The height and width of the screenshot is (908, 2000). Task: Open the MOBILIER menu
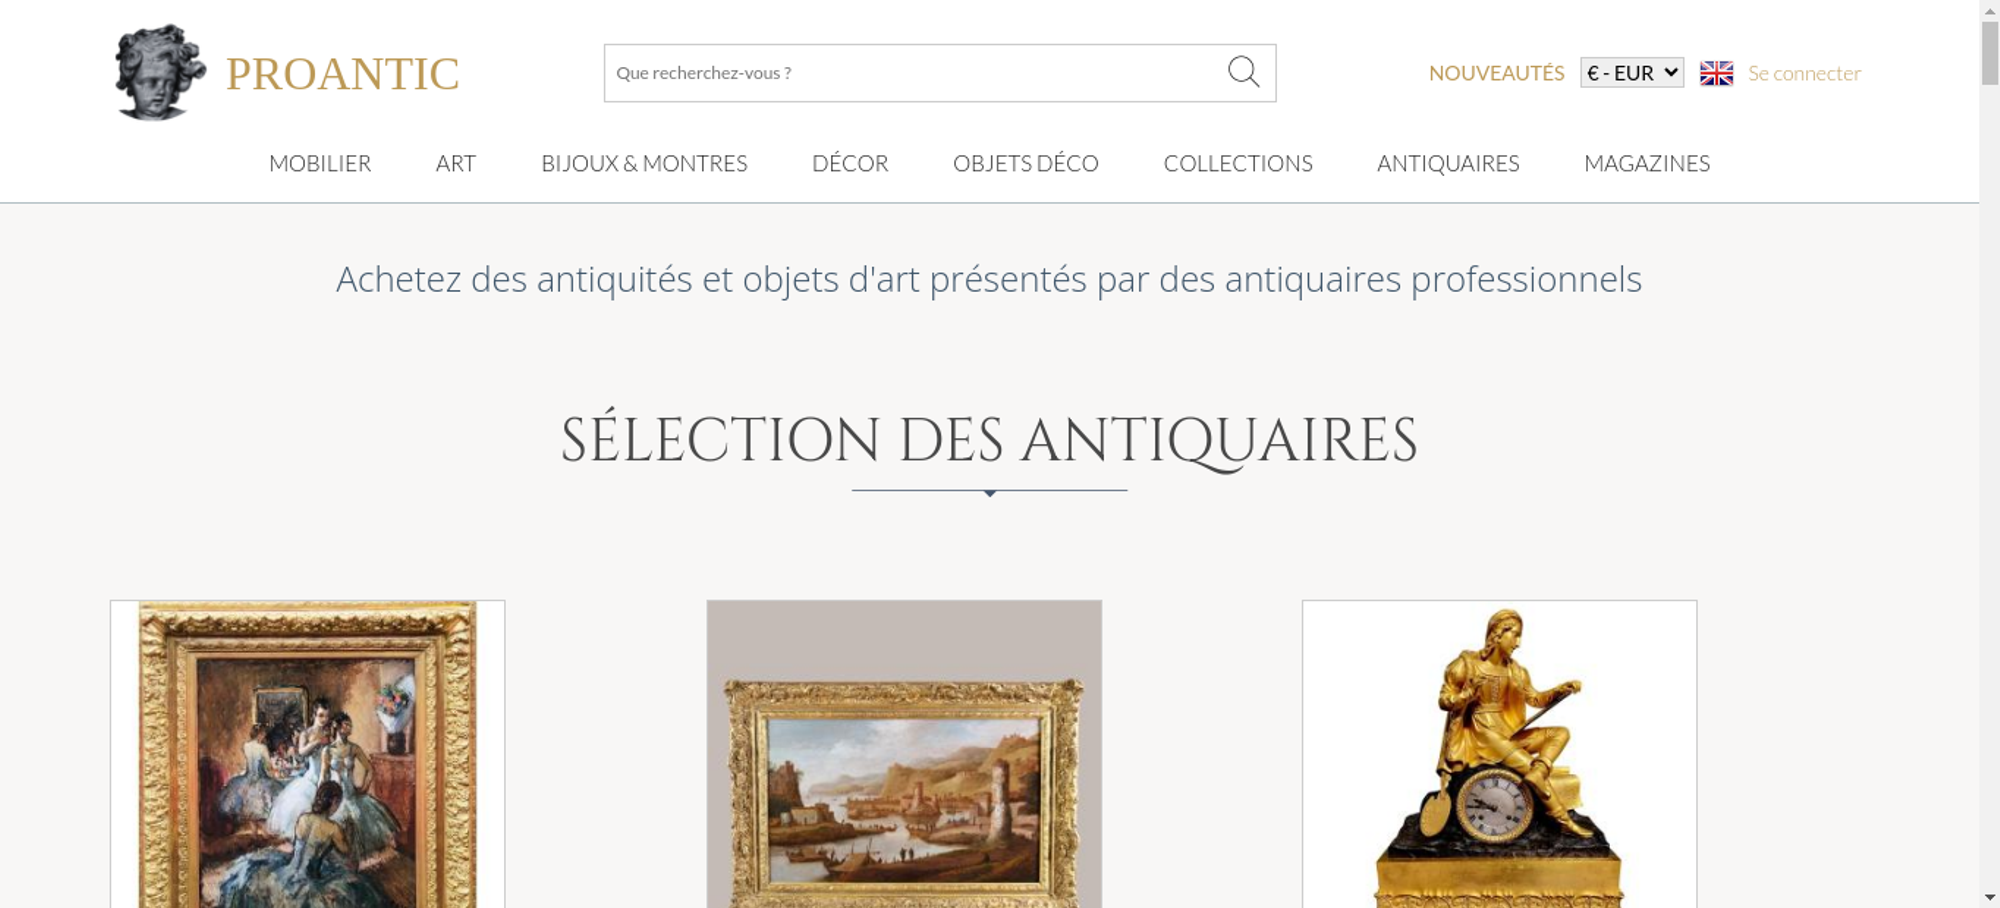320,163
